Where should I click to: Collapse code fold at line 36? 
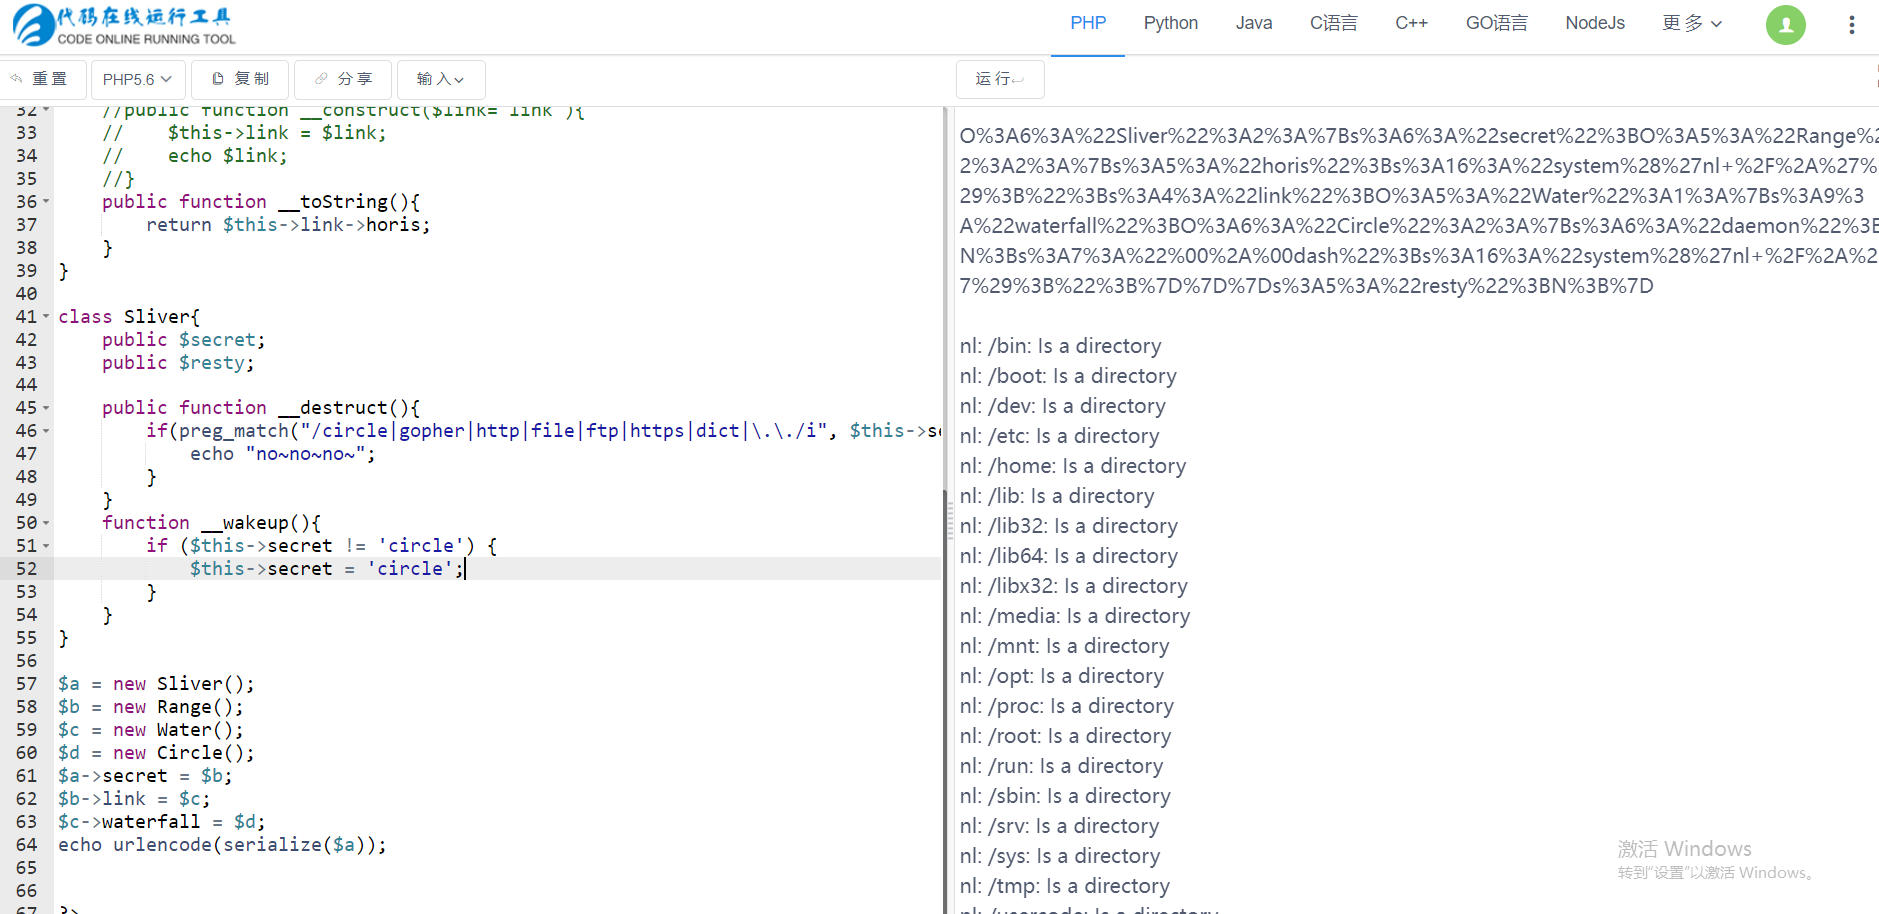coord(46,202)
